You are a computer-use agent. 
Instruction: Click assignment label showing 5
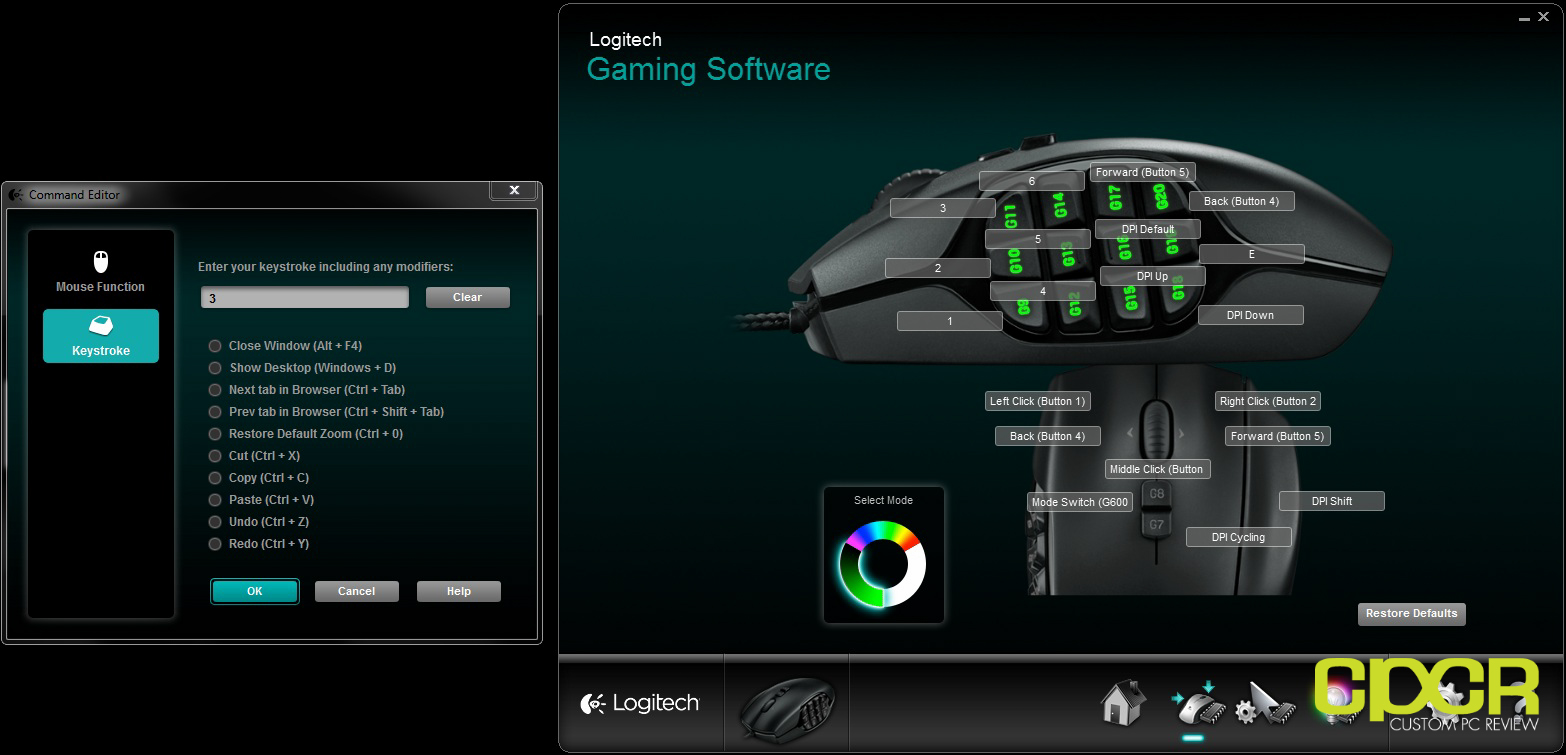click(x=1038, y=239)
